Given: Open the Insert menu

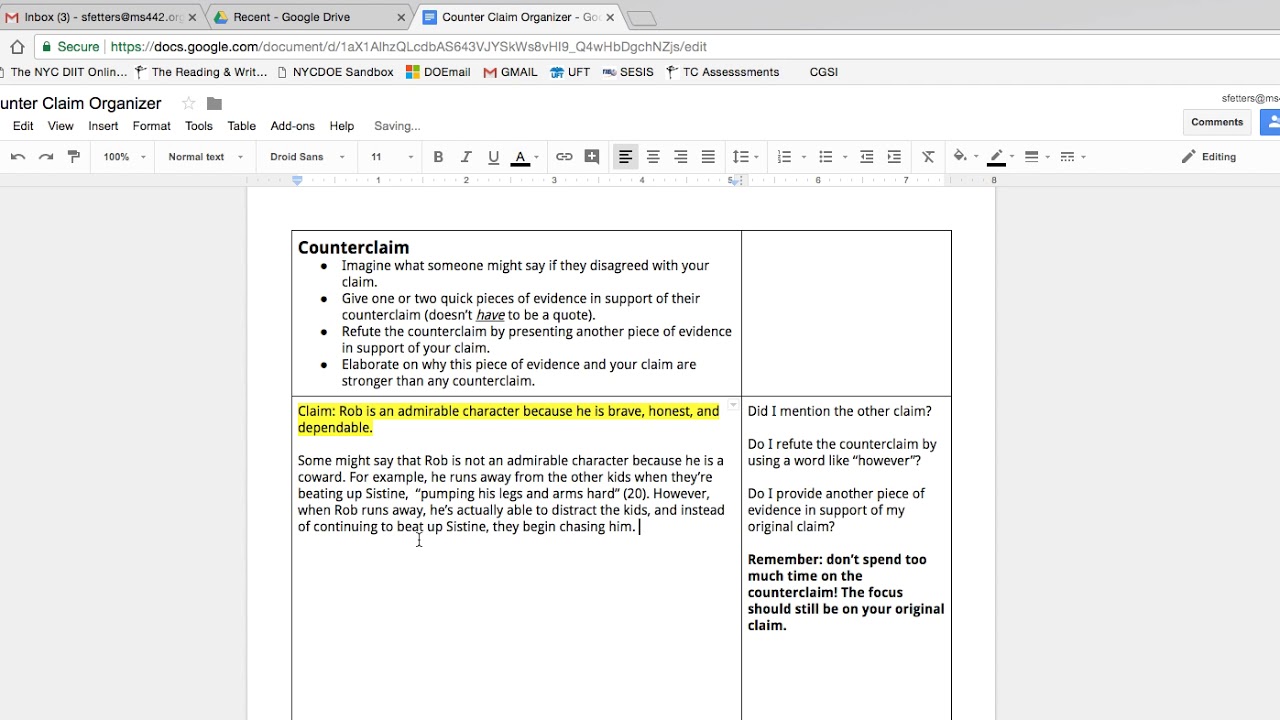Looking at the screenshot, I should click(103, 126).
